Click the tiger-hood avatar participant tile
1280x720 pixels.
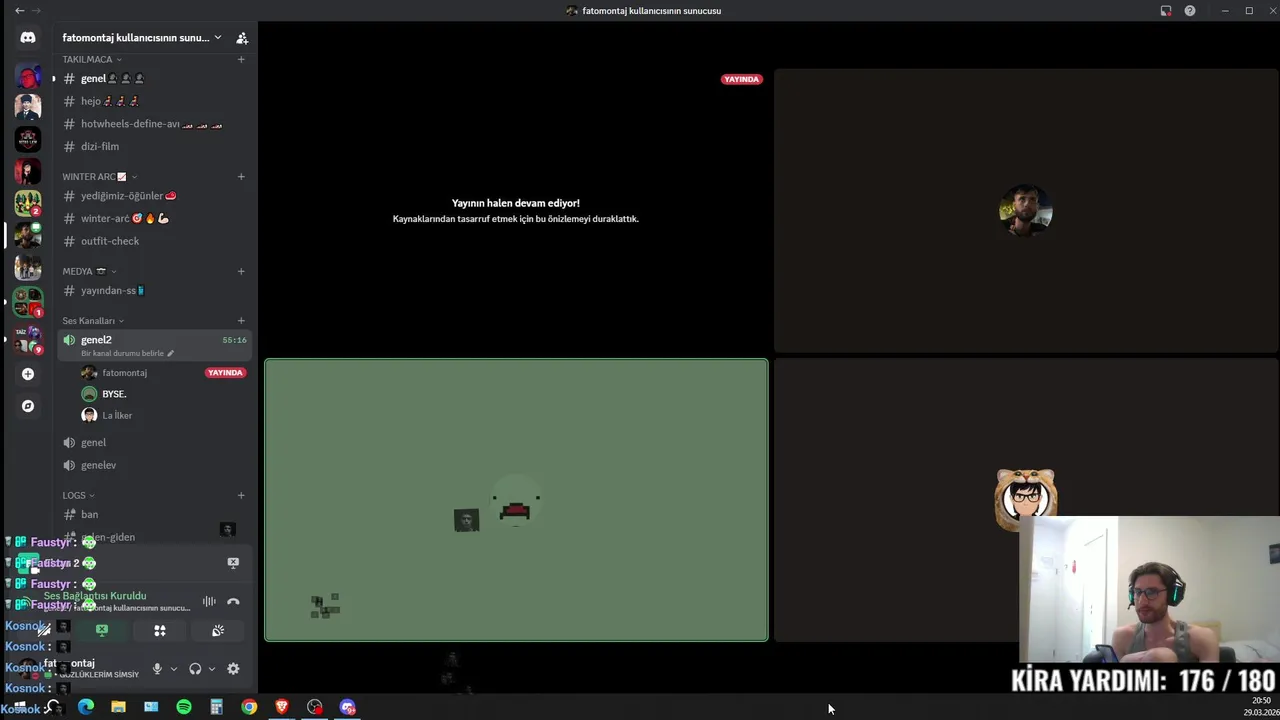pos(1026,498)
